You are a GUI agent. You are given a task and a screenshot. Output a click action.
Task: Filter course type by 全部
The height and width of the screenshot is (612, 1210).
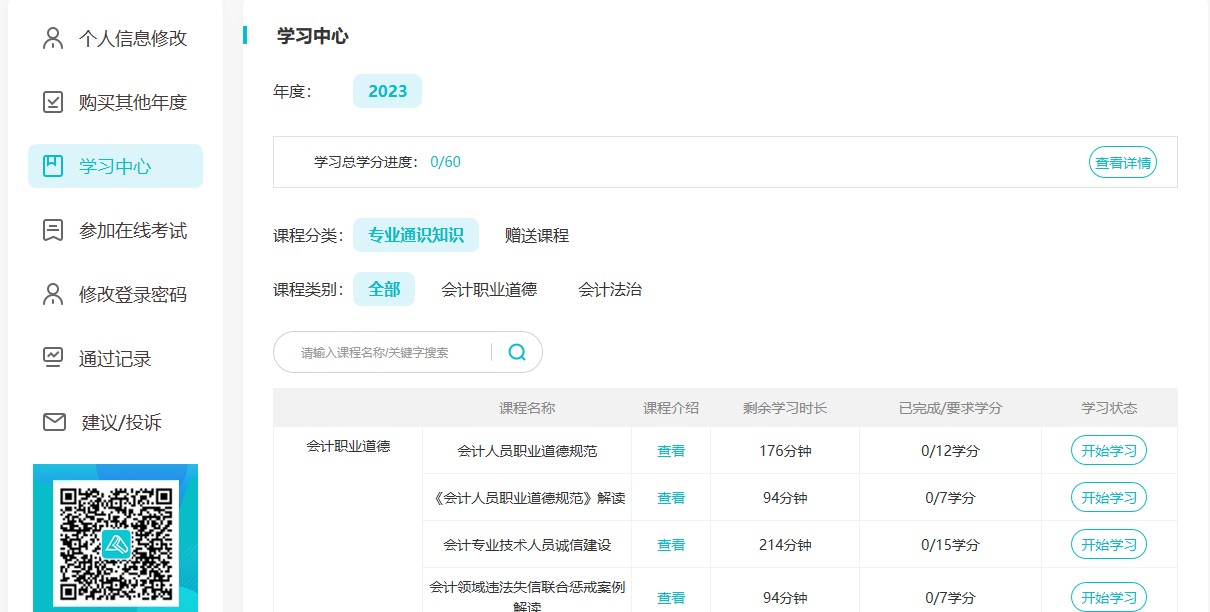384,289
